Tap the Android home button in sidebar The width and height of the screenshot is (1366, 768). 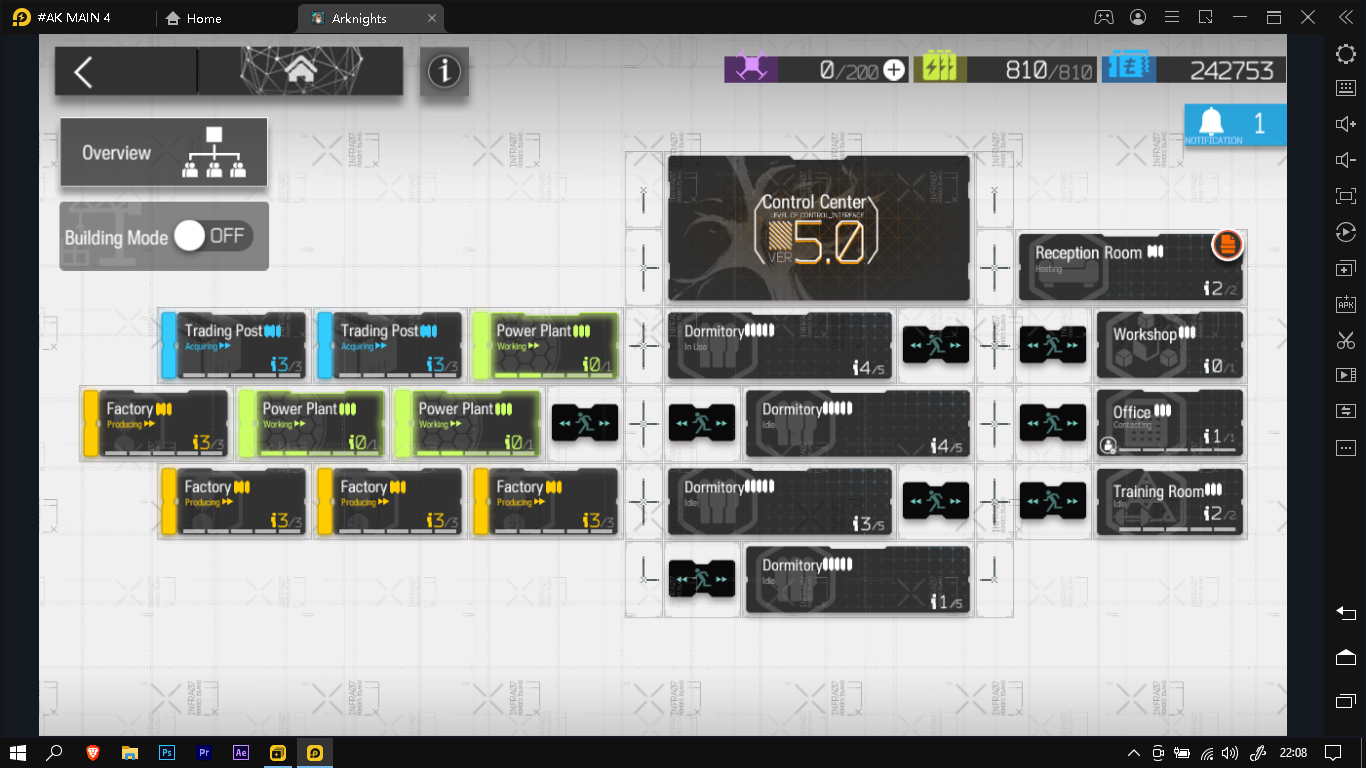click(x=1346, y=656)
